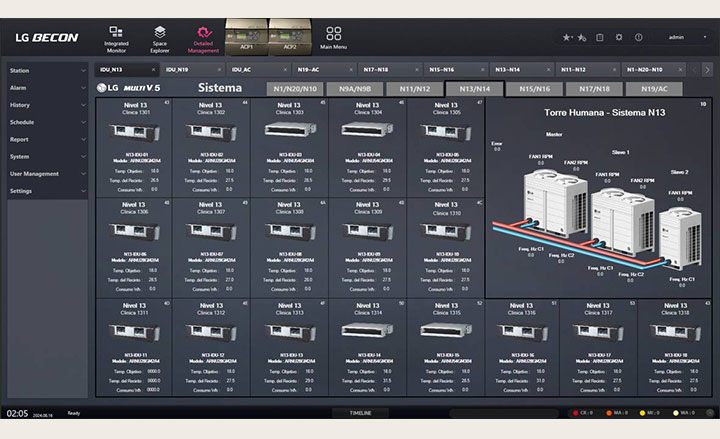
Task: Expand Report sidebar section
Action: [47, 139]
